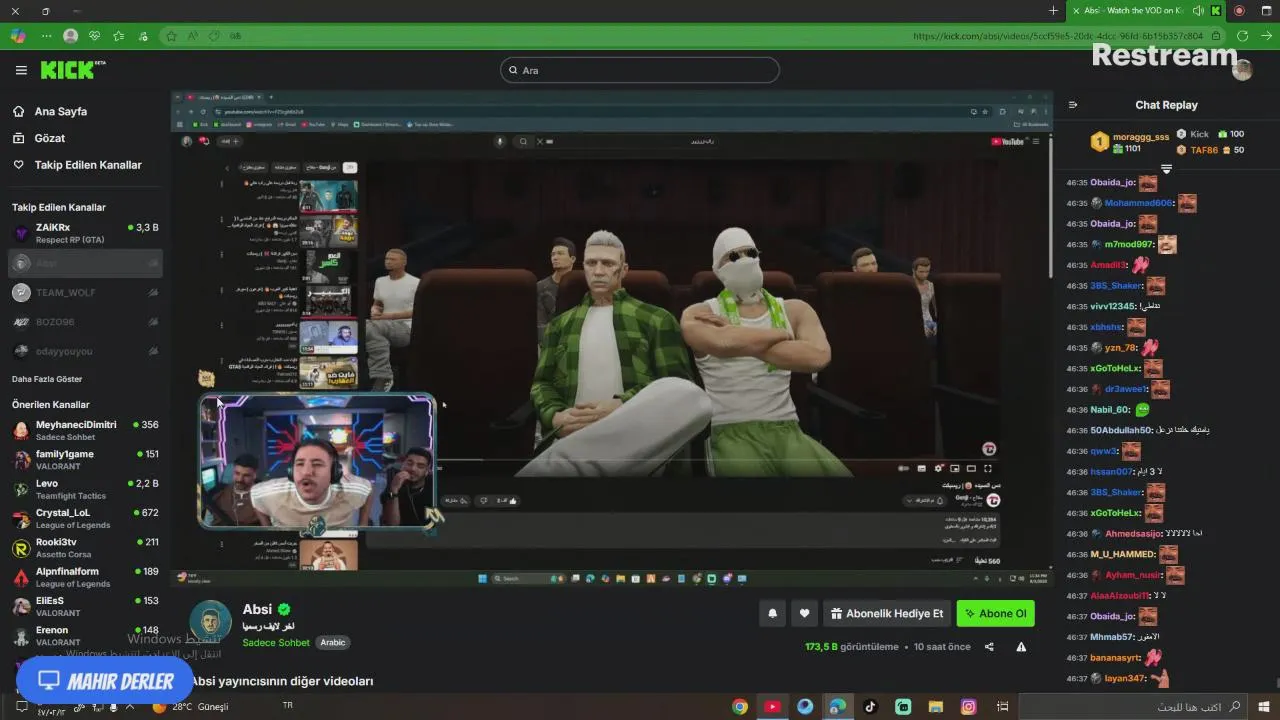Toggle channel notification bell
1280x720 pixels.
pyautogui.click(x=772, y=614)
